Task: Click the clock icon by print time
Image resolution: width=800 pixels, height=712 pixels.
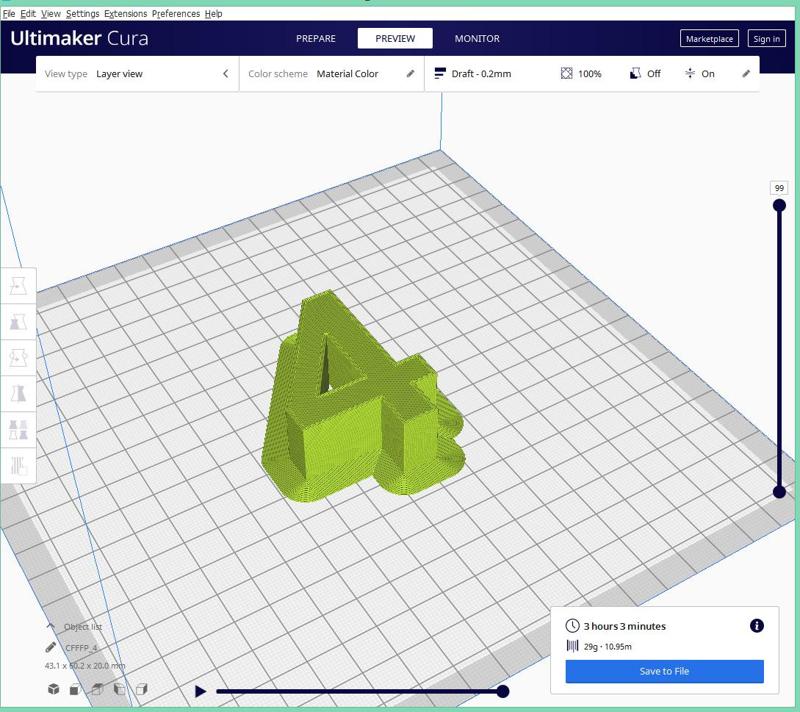Action: pyautogui.click(x=572, y=626)
